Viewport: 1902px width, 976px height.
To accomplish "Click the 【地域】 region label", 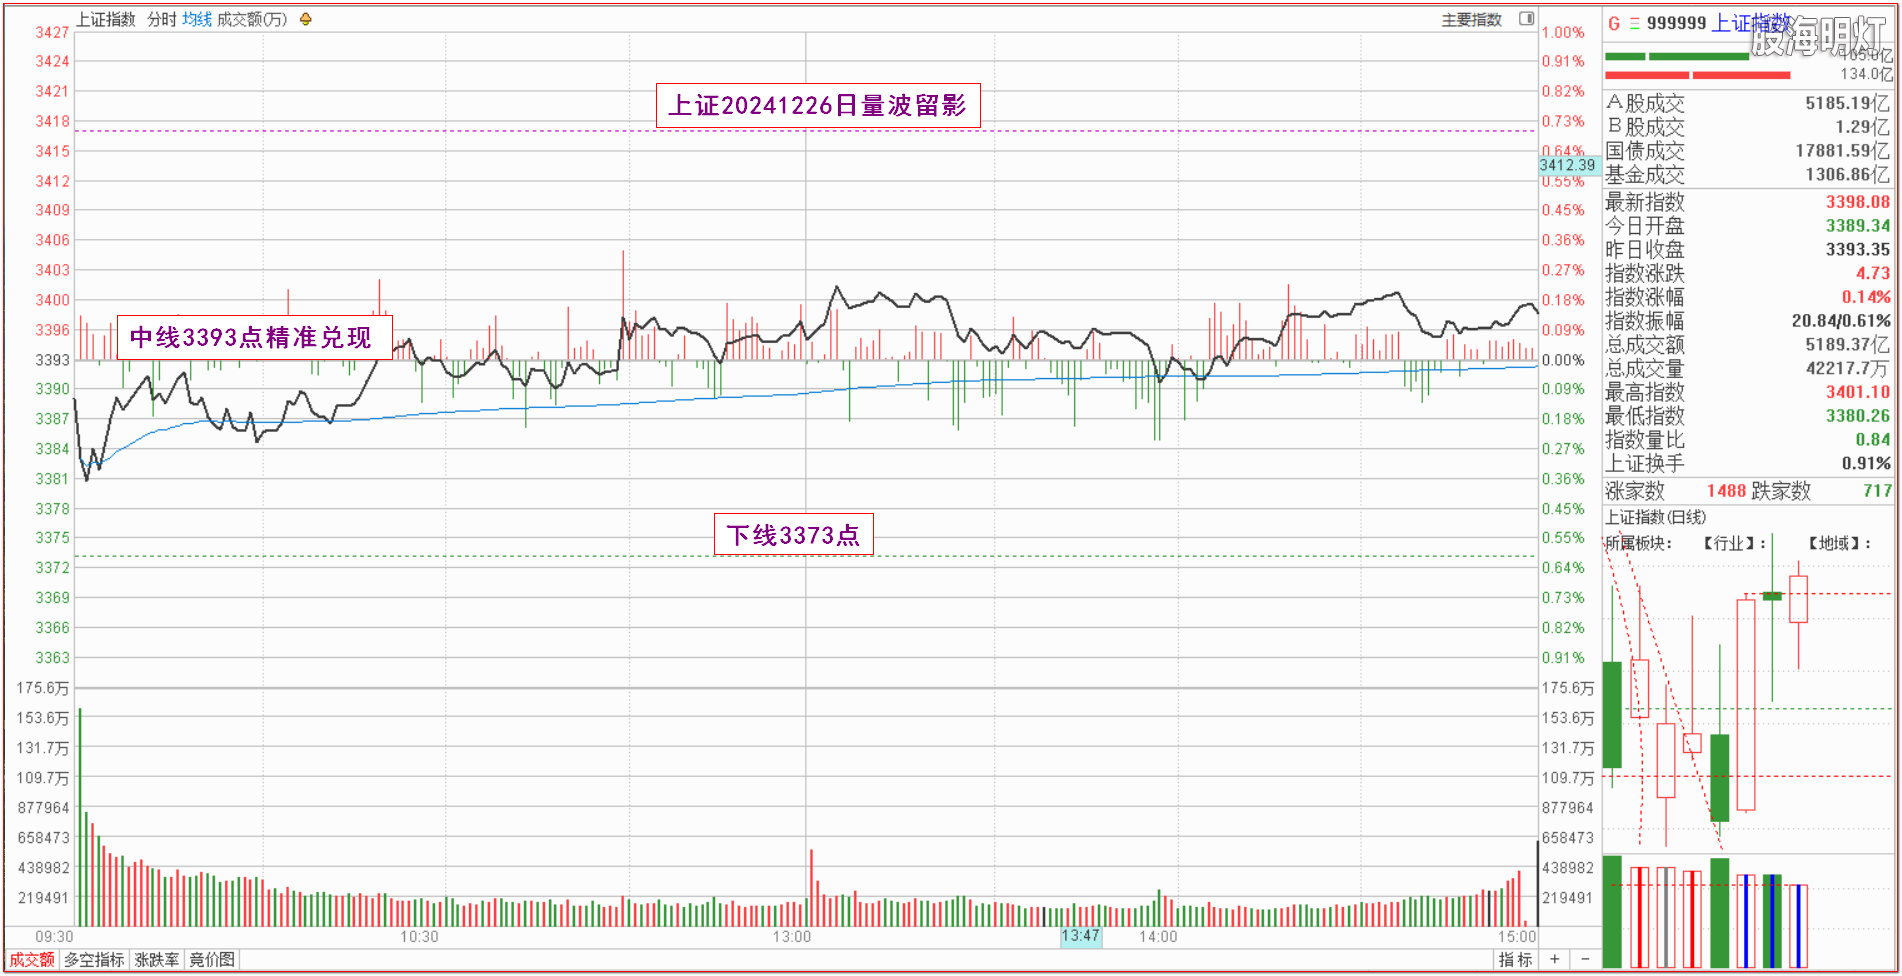I will coord(1840,543).
